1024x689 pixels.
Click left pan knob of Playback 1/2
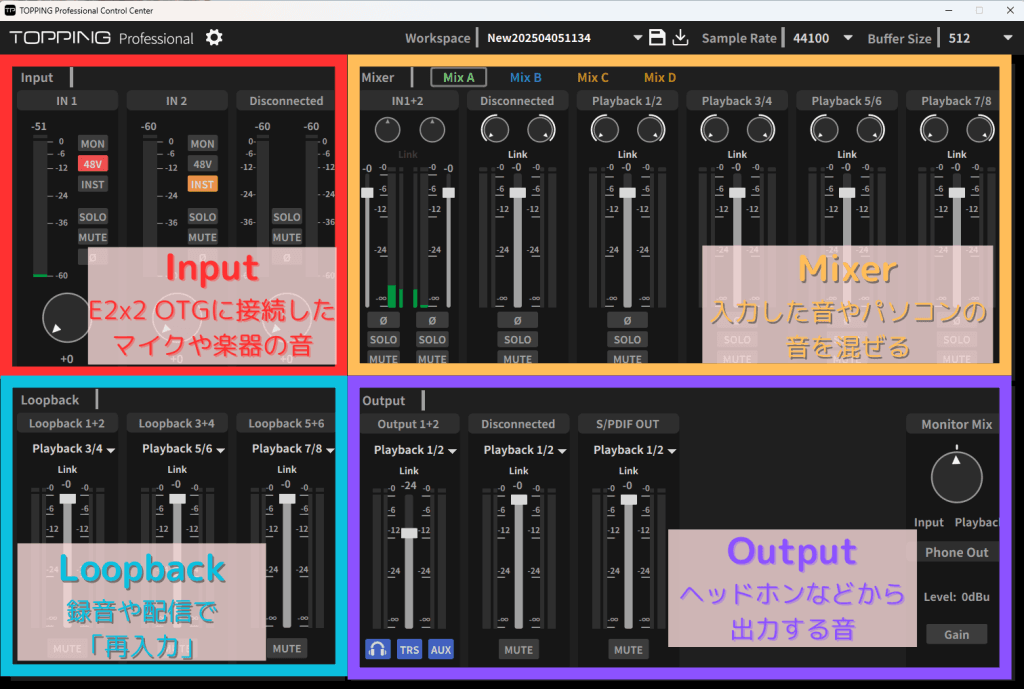(604, 129)
